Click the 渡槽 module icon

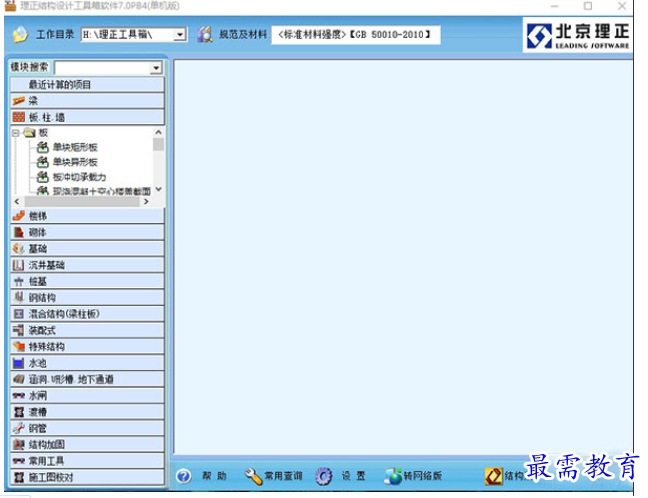coord(19,412)
